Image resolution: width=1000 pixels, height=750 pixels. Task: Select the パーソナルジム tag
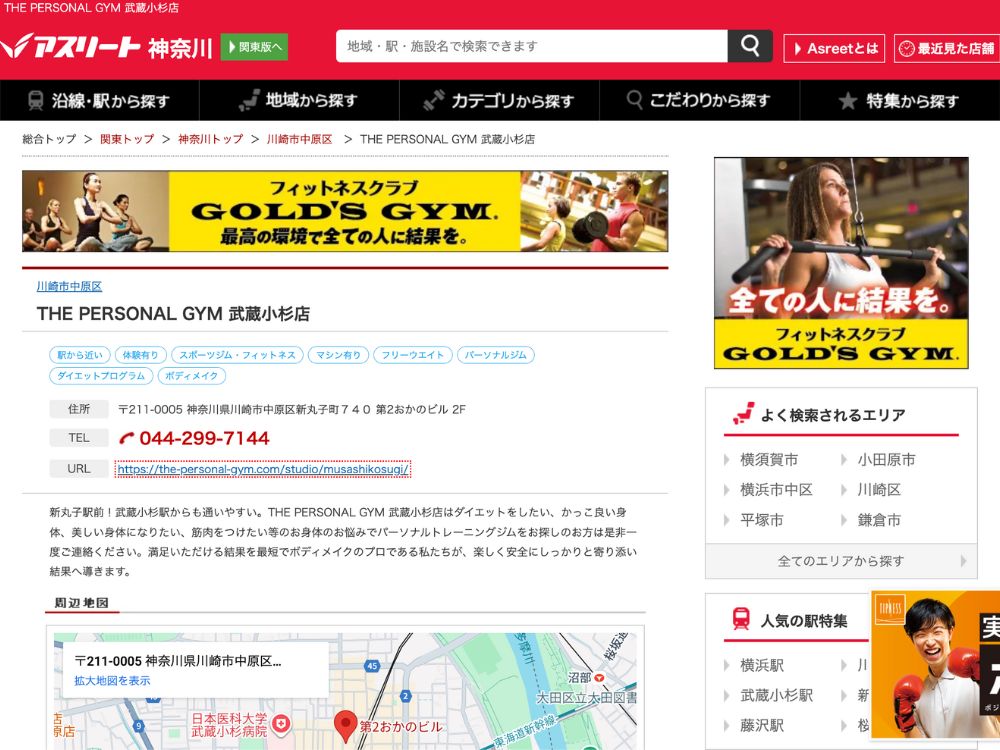coord(496,355)
